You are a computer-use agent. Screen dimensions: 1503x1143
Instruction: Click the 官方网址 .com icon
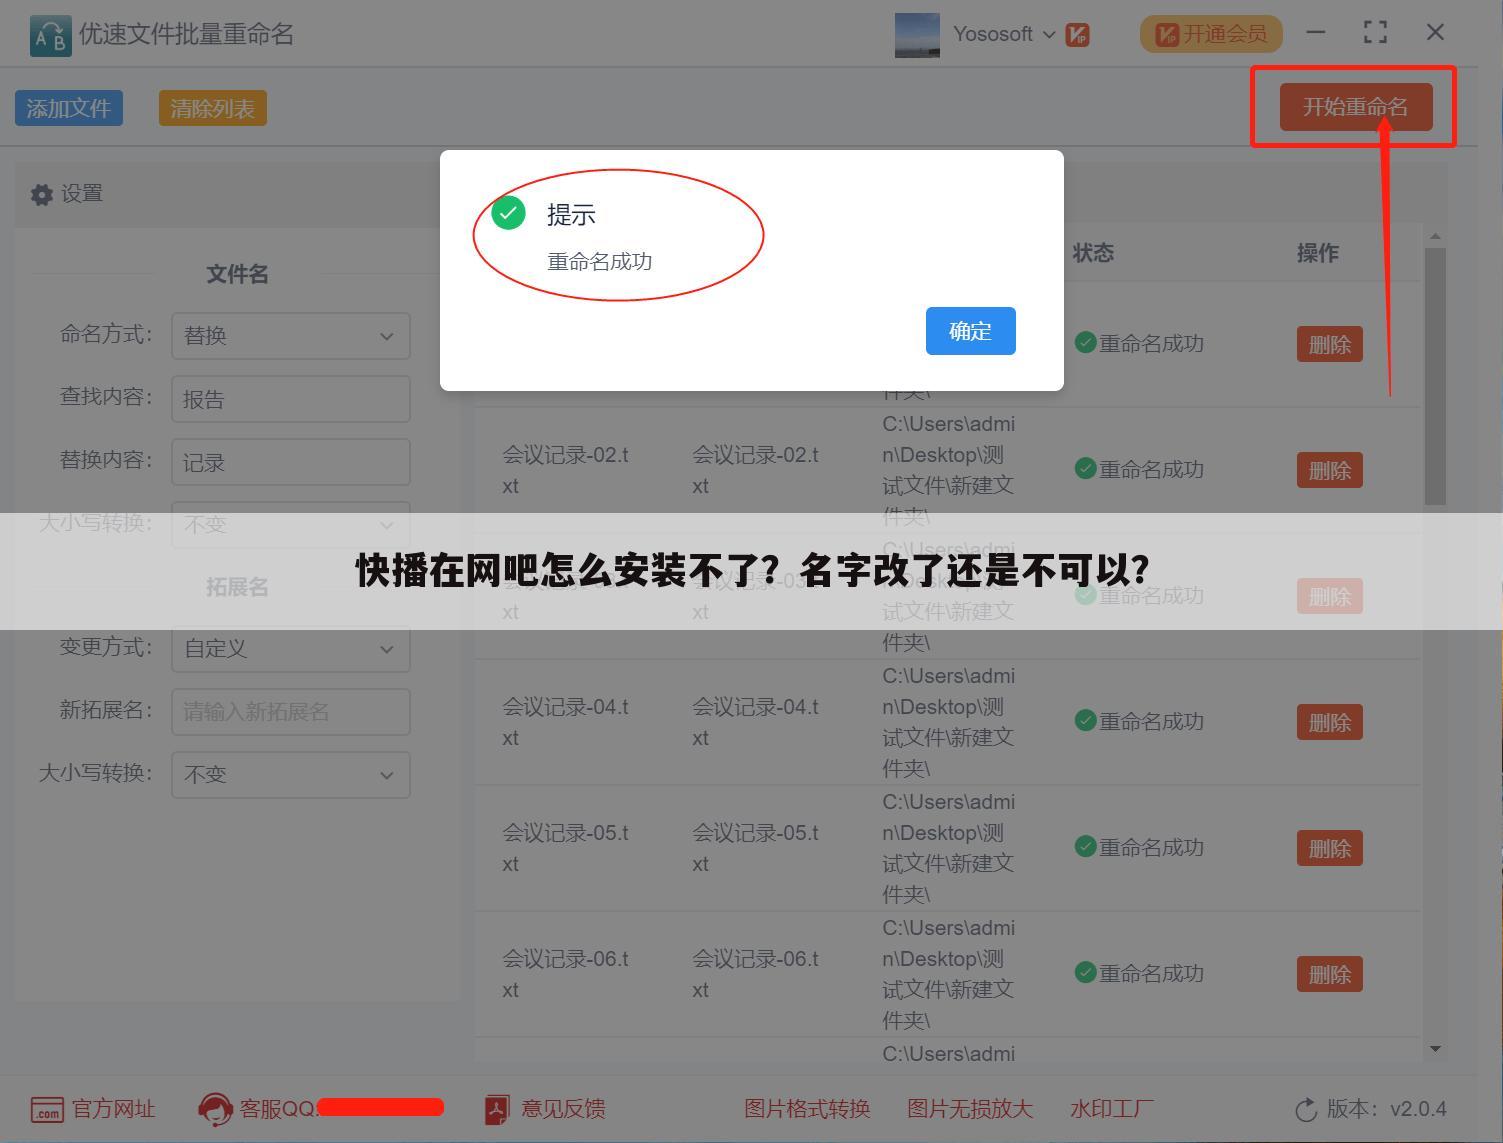(x=47, y=1110)
